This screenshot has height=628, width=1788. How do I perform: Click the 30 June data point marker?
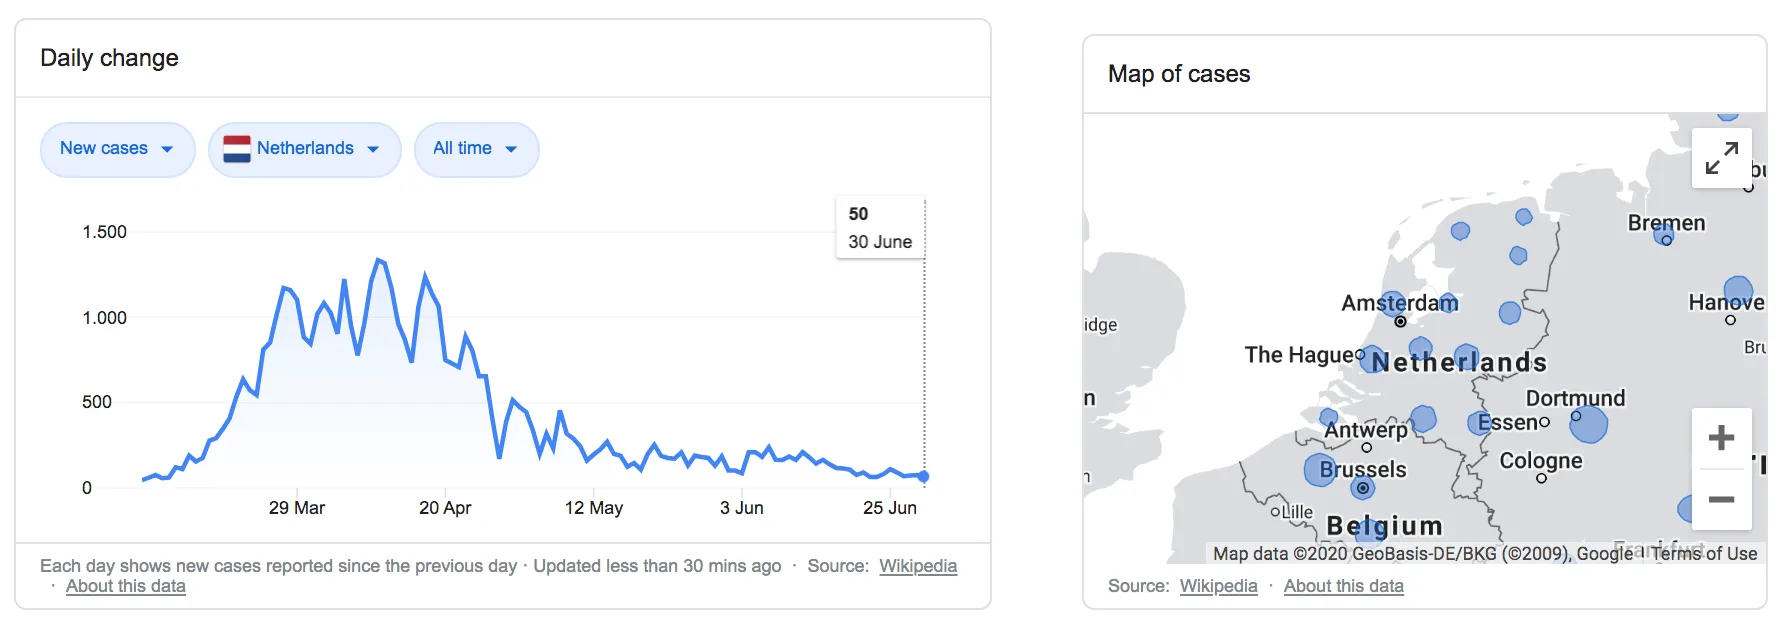click(924, 477)
